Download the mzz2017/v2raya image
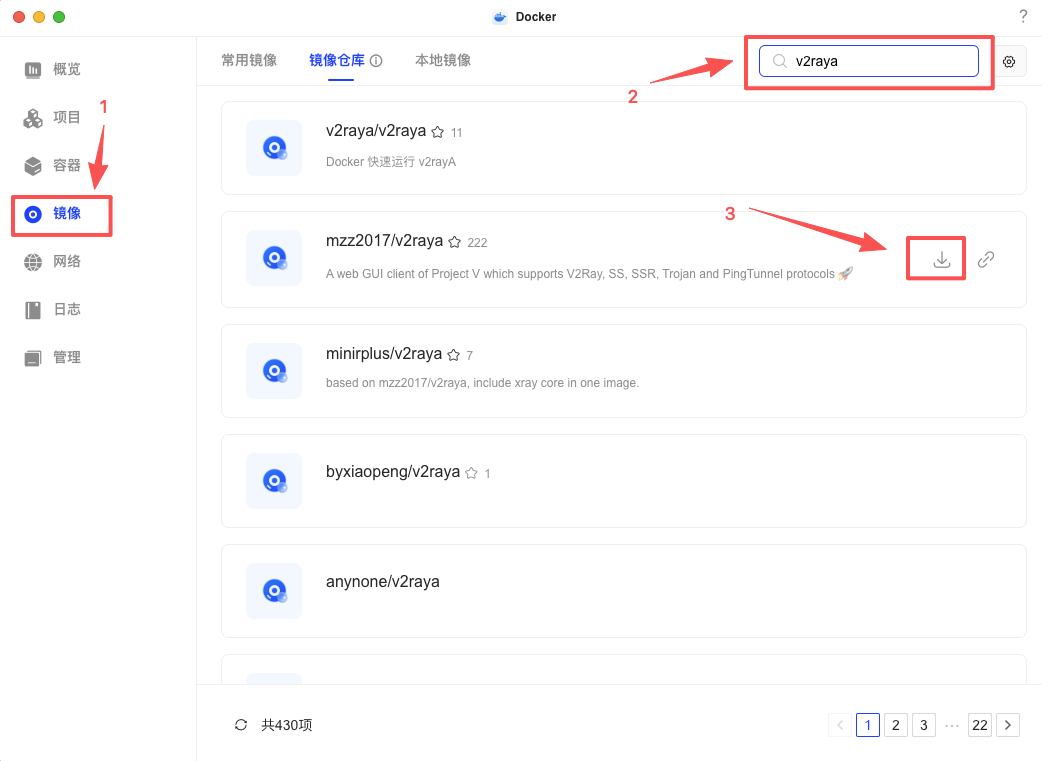1042x761 pixels. [941, 260]
